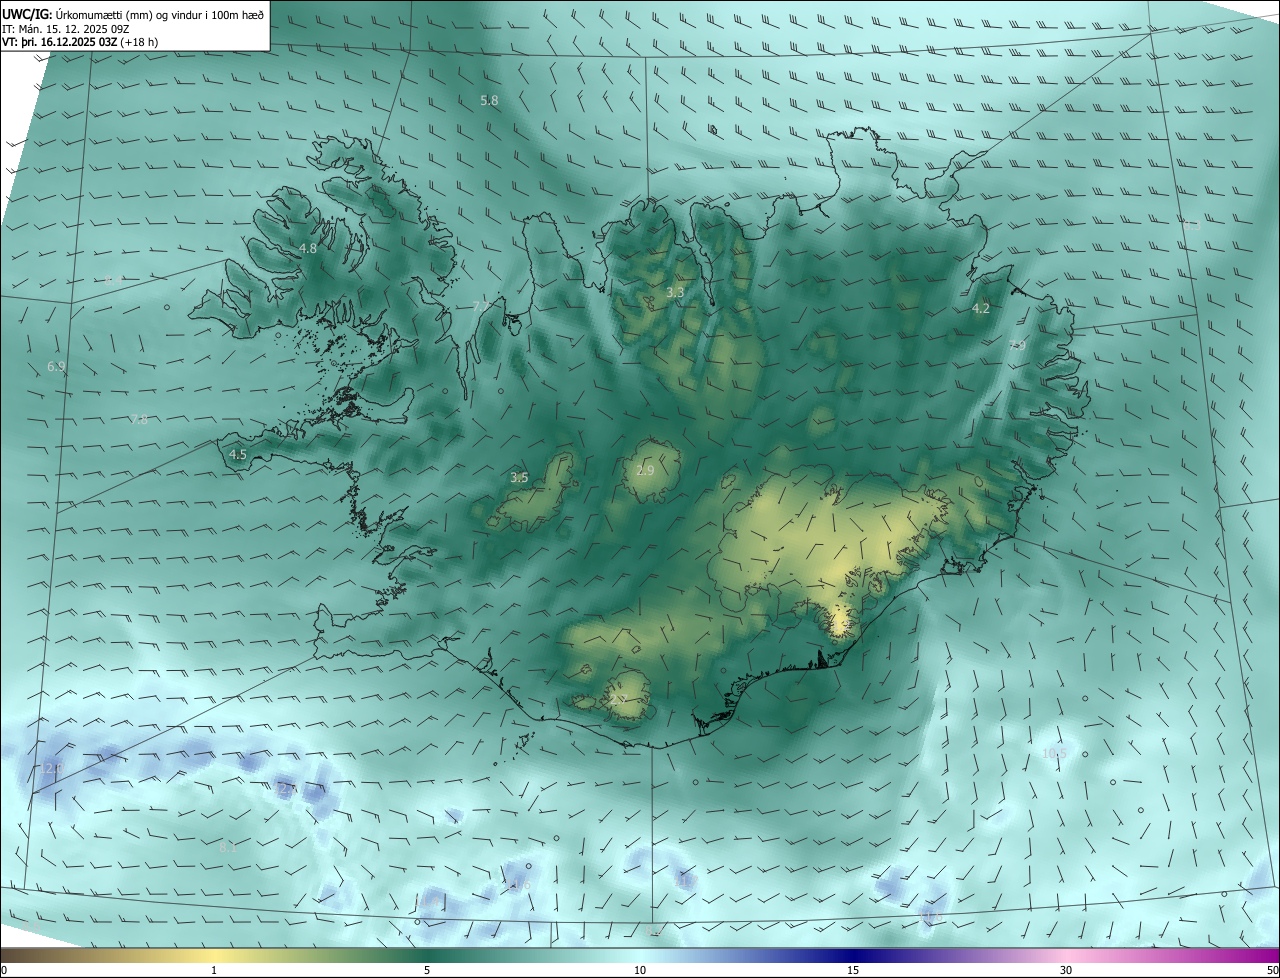Click the 3.5 value in central-west Iceland
This screenshot has height=978, width=1280.
519,478
